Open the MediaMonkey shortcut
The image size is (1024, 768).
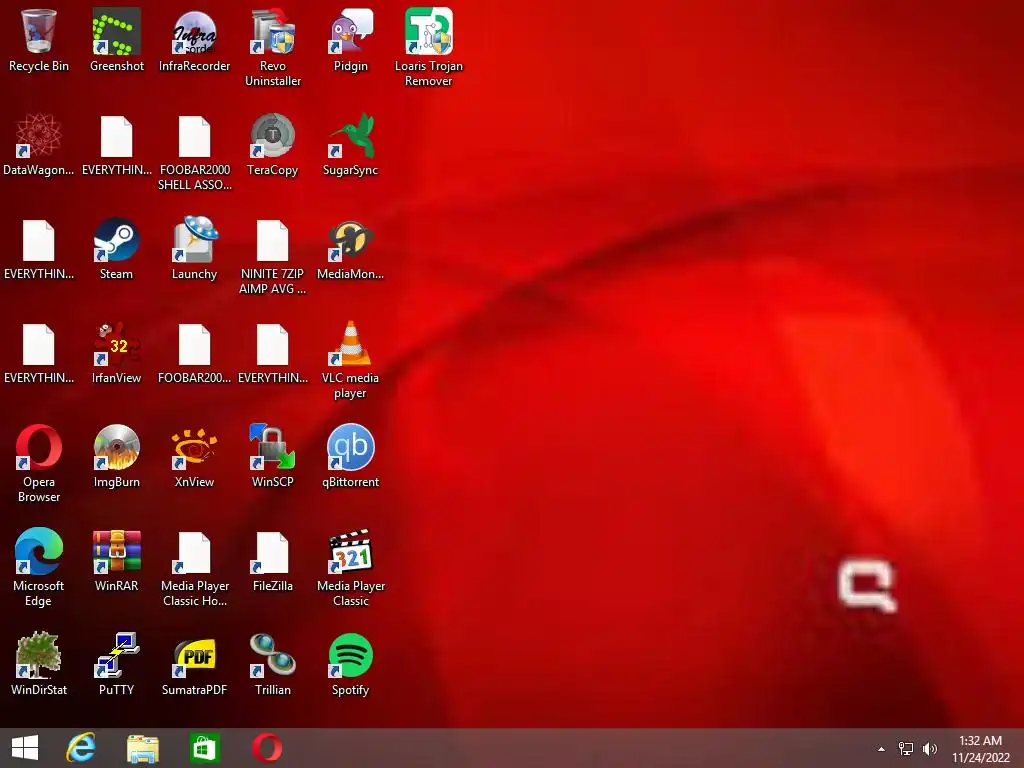point(351,249)
